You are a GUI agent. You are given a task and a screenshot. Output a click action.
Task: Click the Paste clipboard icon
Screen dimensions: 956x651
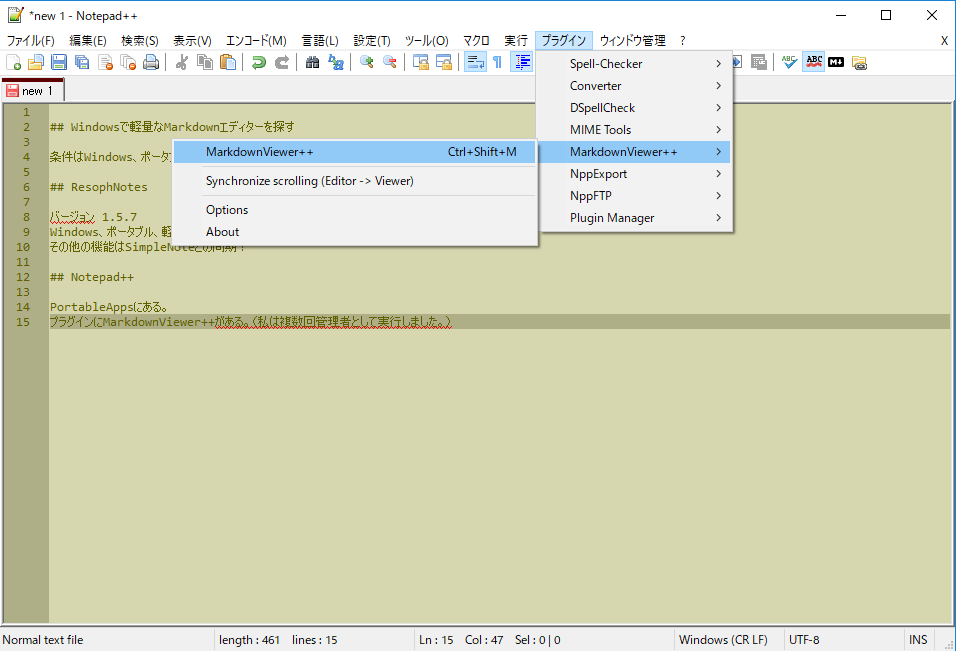(227, 62)
